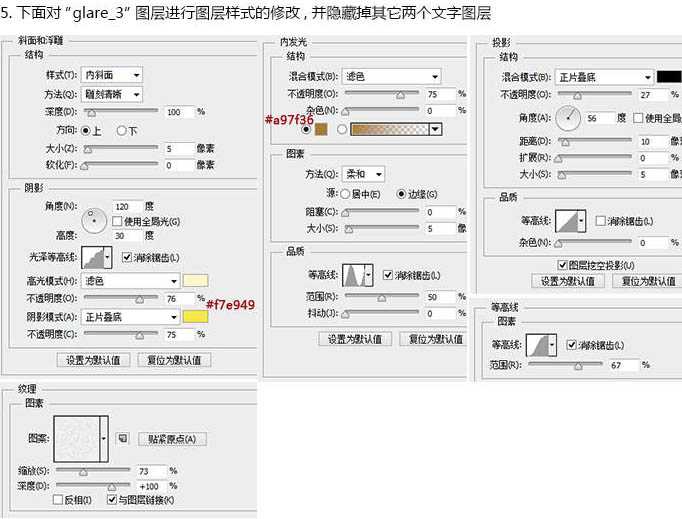The image size is (682, 519).
Task: Toggle Link with Layer checkbox in texture
Action: pyautogui.click(x=112, y=500)
